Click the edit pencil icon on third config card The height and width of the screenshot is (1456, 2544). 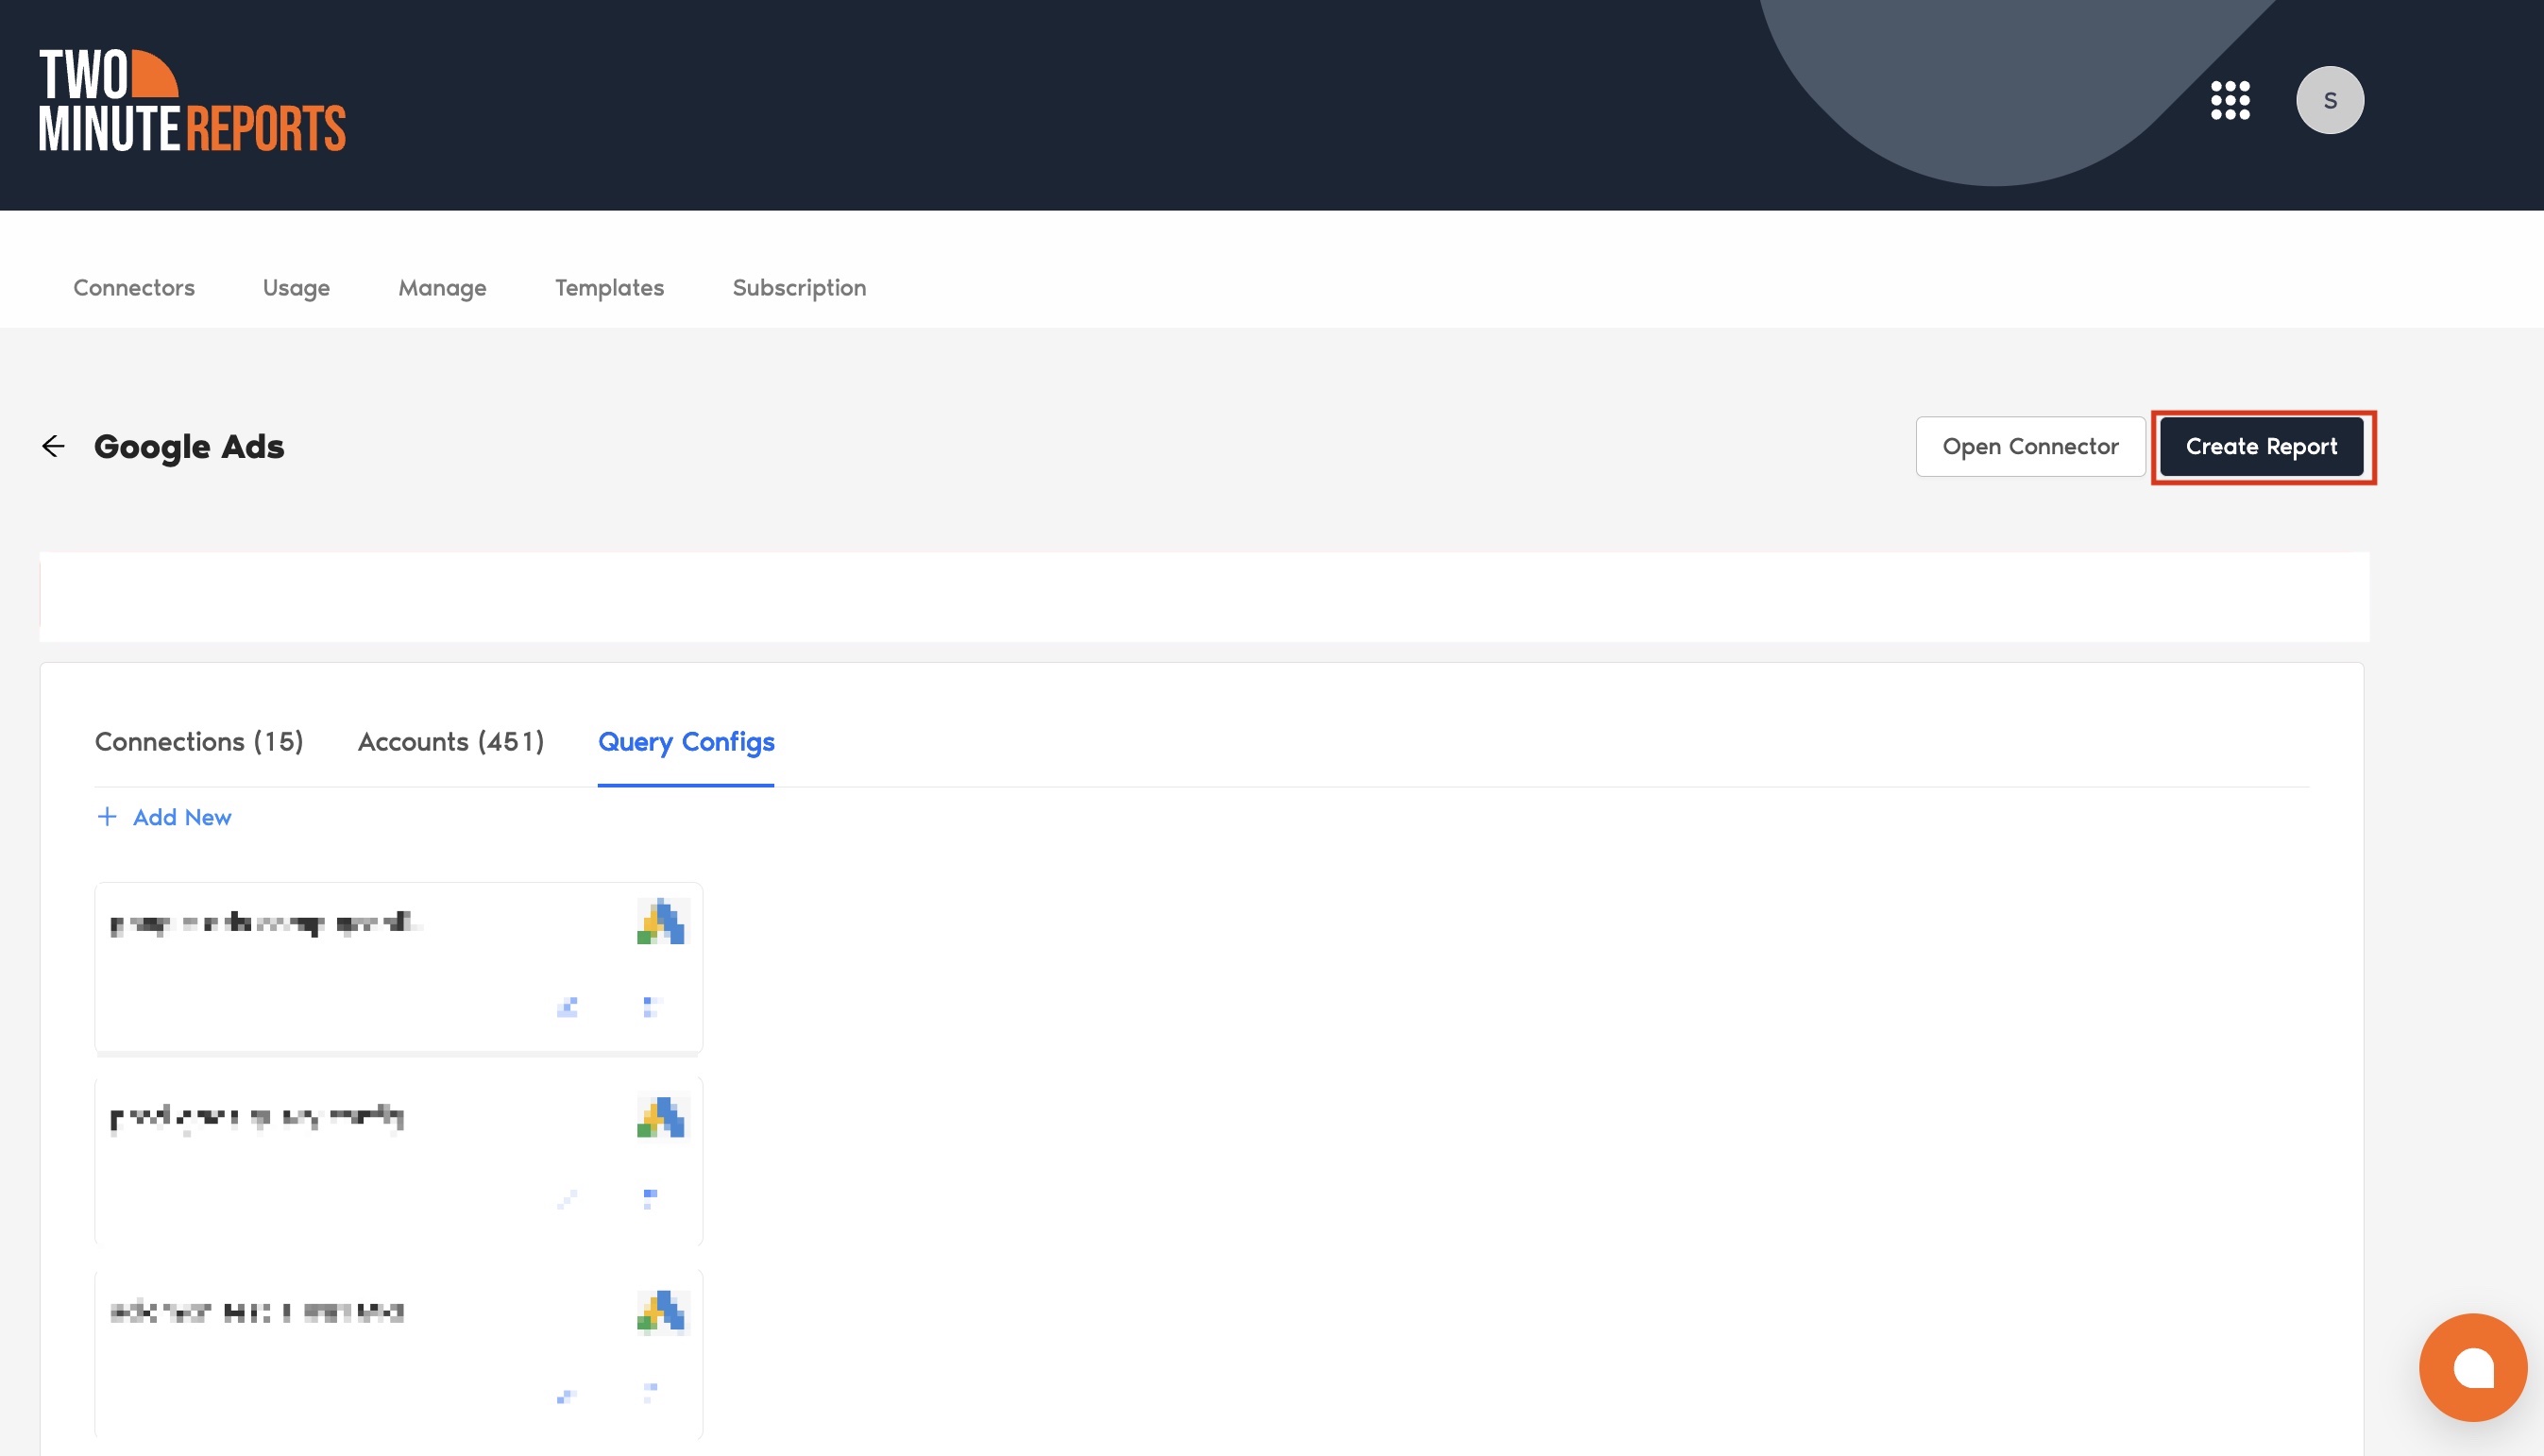(567, 1395)
